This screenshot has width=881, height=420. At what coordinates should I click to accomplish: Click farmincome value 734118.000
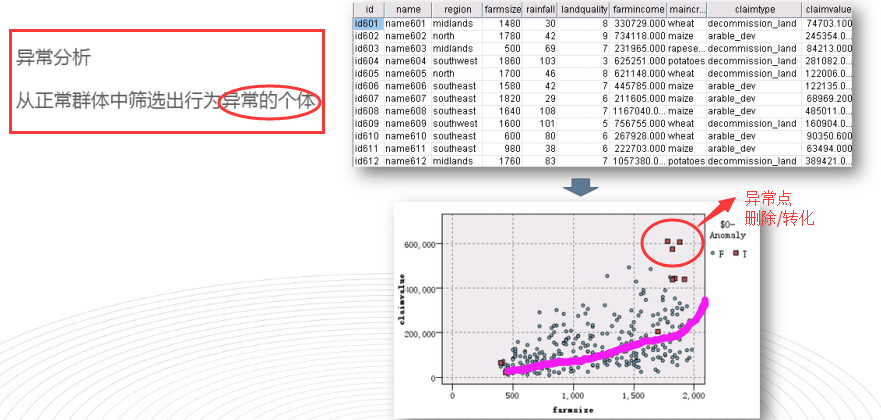[x=638, y=36]
